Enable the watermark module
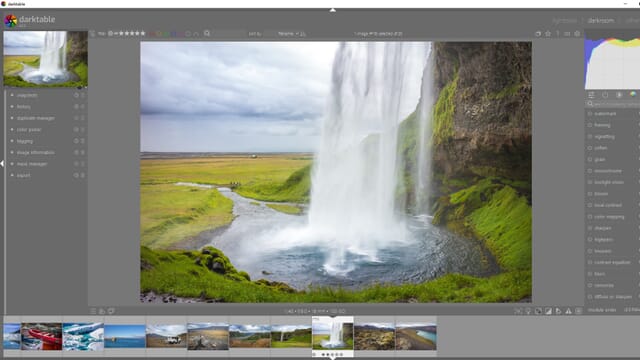The height and width of the screenshot is (360, 640). [x=590, y=114]
